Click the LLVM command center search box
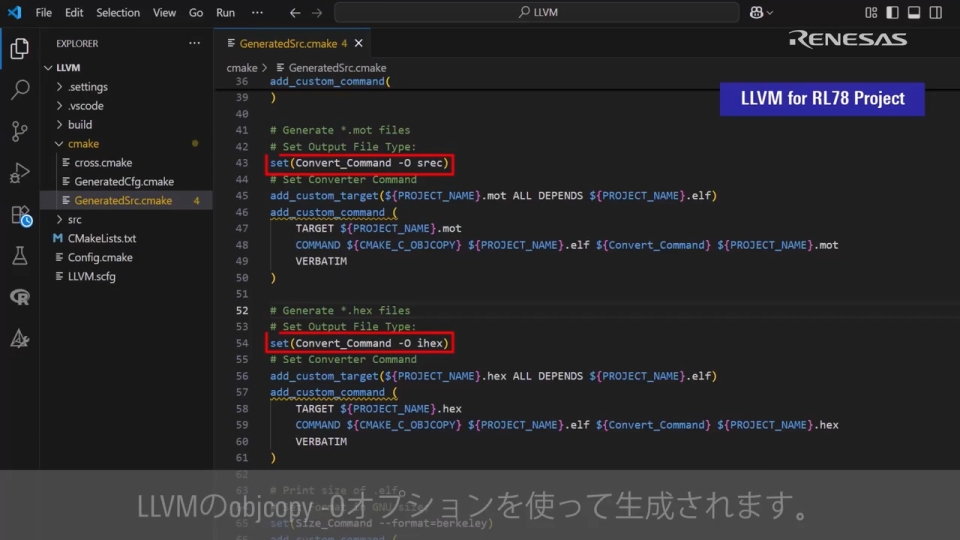The height and width of the screenshot is (540, 960). (x=537, y=13)
